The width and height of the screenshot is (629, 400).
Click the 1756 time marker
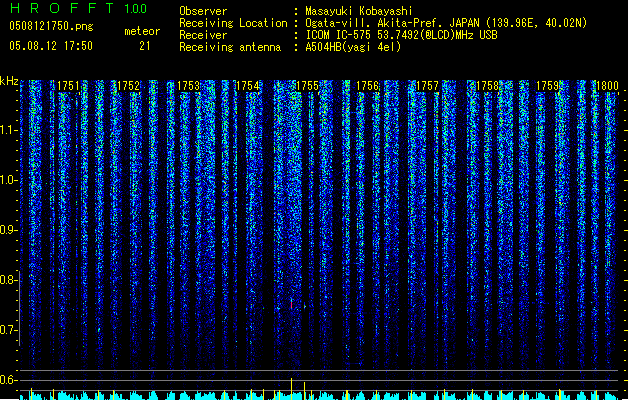[367, 86]
